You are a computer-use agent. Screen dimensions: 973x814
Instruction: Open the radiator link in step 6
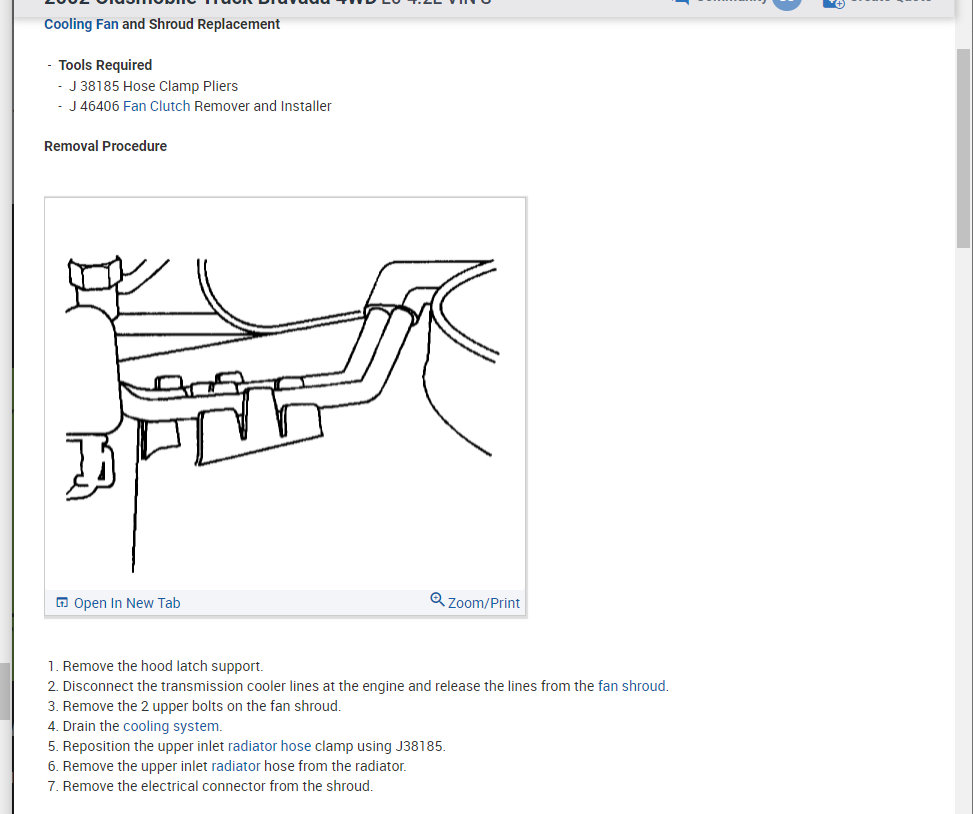pyautogui.click(x=236, y=766)
